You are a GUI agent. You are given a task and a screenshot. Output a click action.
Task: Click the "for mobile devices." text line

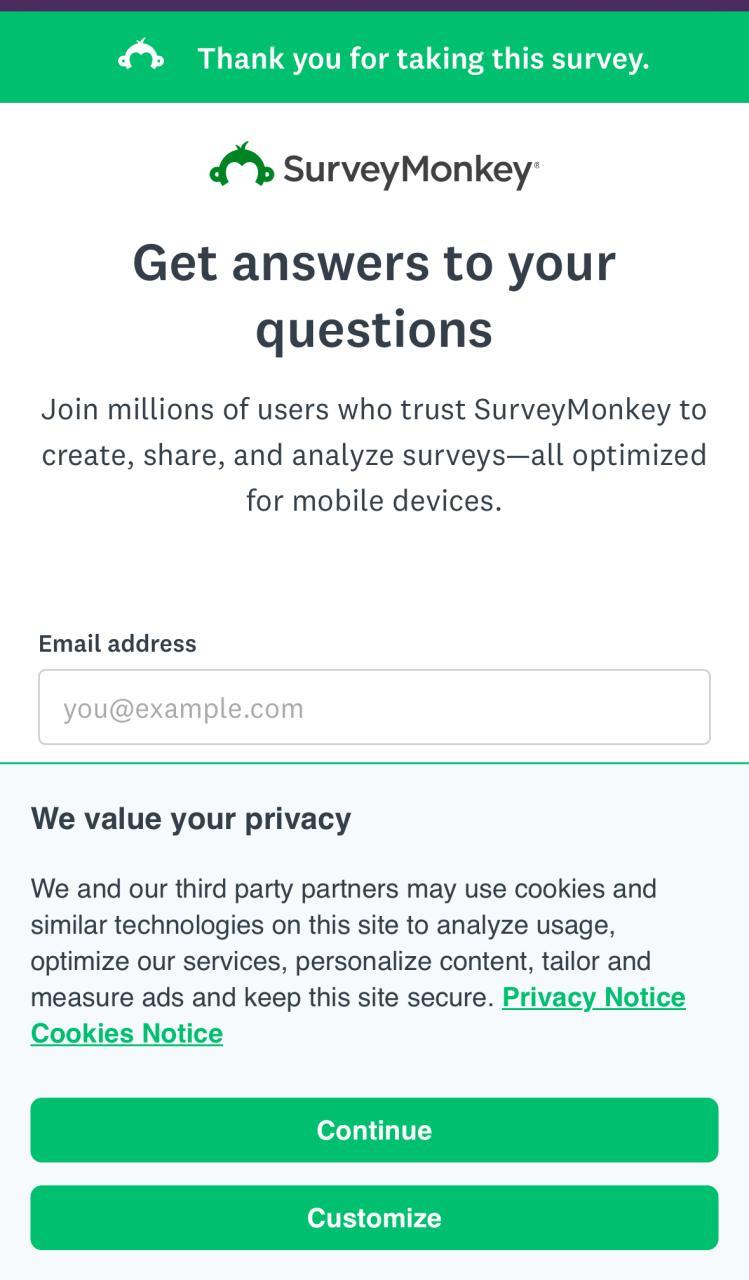click(x=374, y=500)
